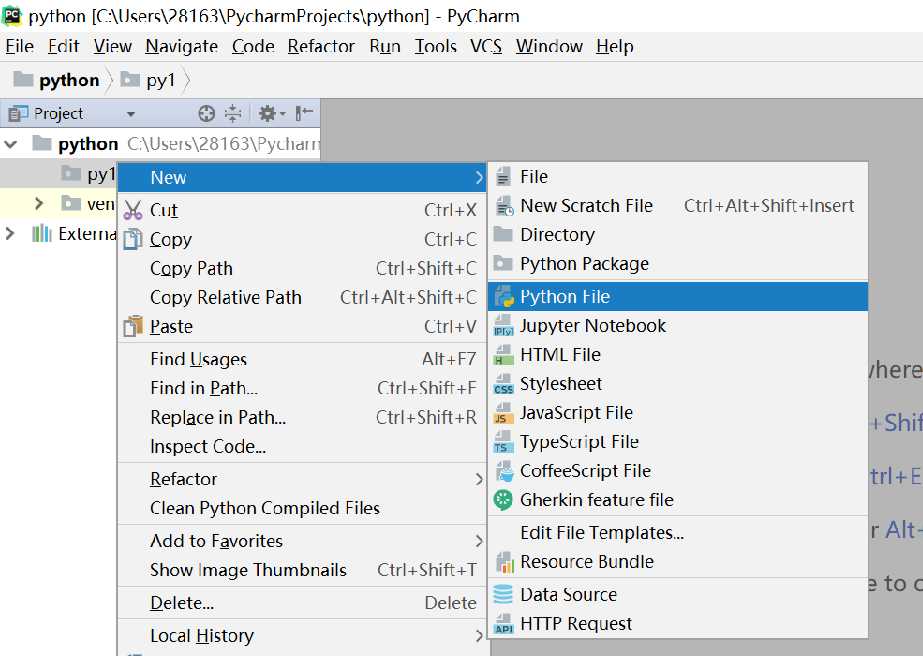Click the Hide Project panel icon
Screen dimensions: 923x656
point(304,113)
